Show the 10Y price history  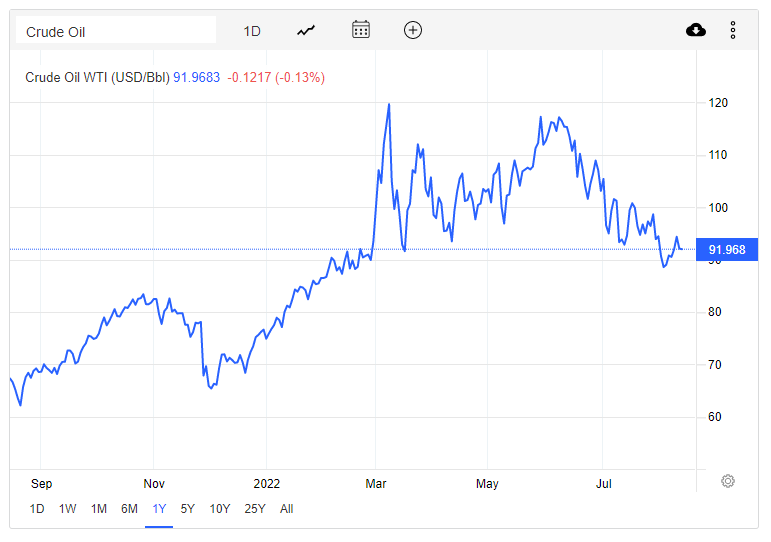click(x=219, y=509)
